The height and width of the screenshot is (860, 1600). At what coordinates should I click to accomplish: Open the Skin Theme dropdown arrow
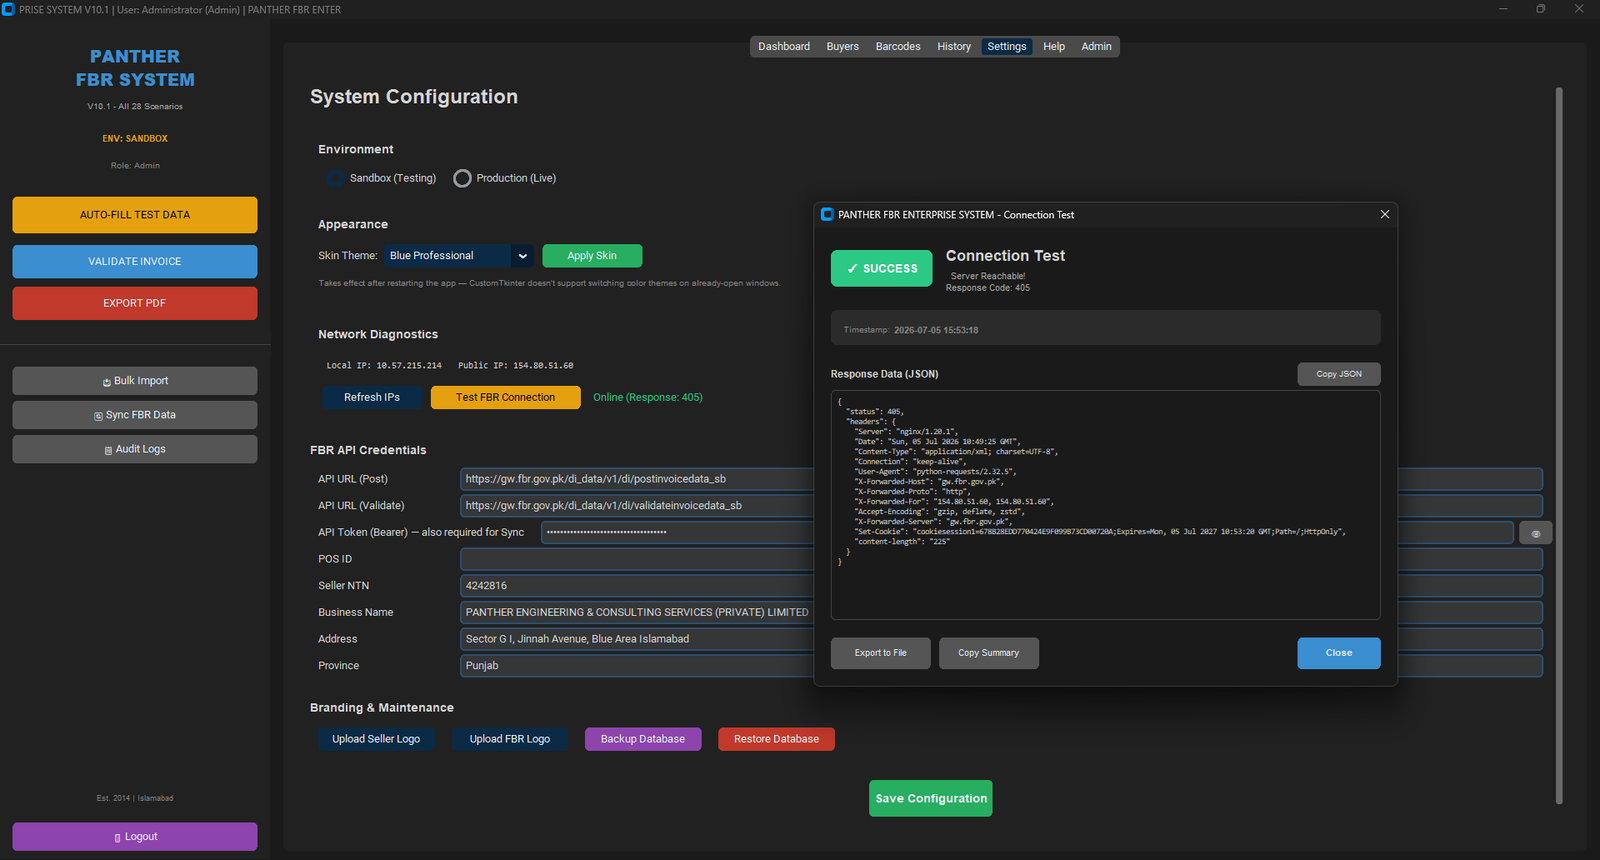coord(522,256)
